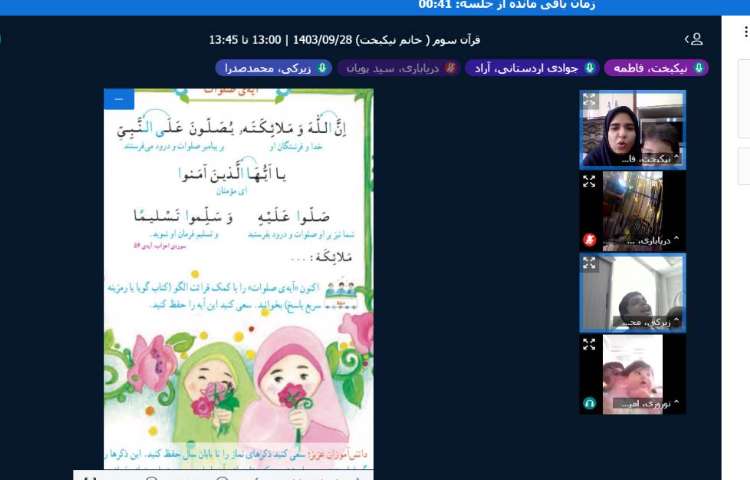Click the ملائکة word on the slide
Viewport: 750px width, 480px height.
pyautogui.click(x=333, y=257)
